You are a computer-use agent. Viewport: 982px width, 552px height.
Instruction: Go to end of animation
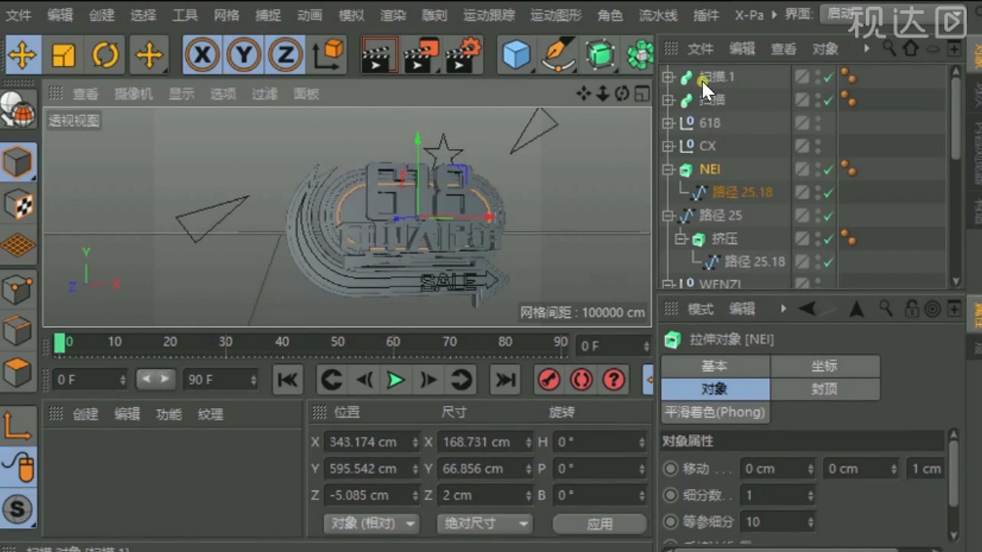click(x=505, y=380)
